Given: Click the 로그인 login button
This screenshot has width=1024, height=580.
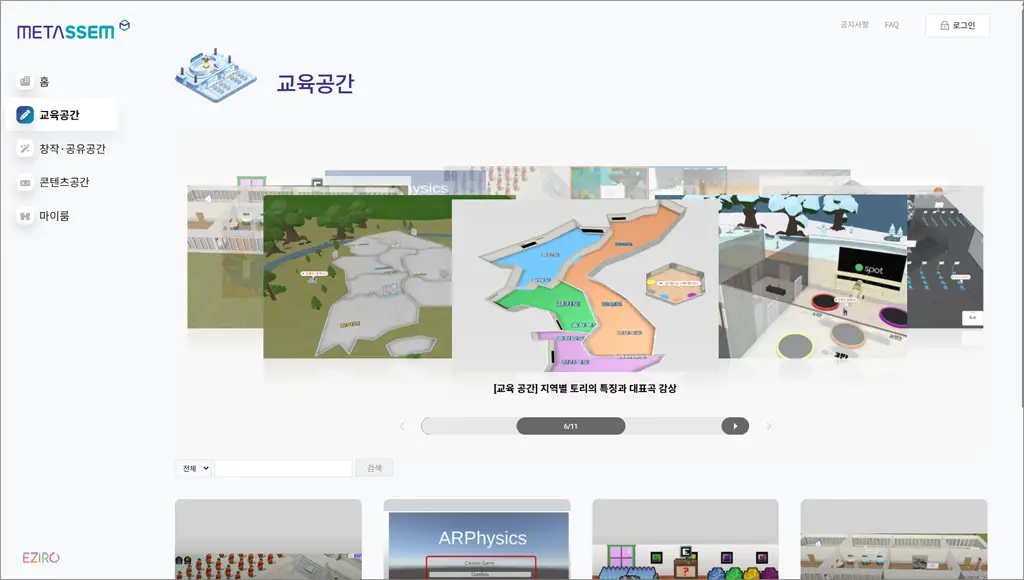Looking at the screenshot, I should point(956,25).
